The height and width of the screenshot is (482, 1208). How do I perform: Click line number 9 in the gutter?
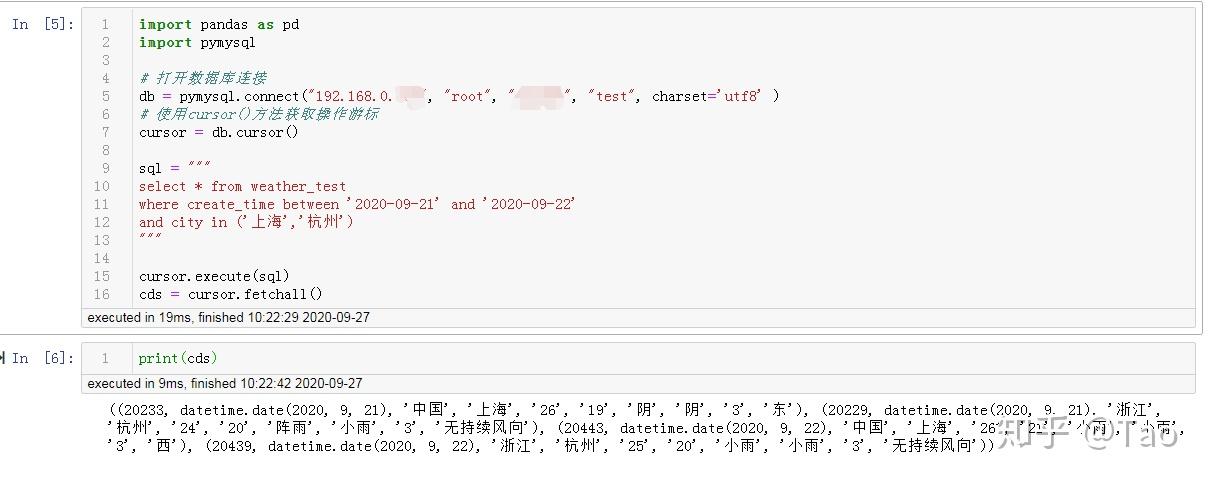pyautogui.click(x=105, y=168)
